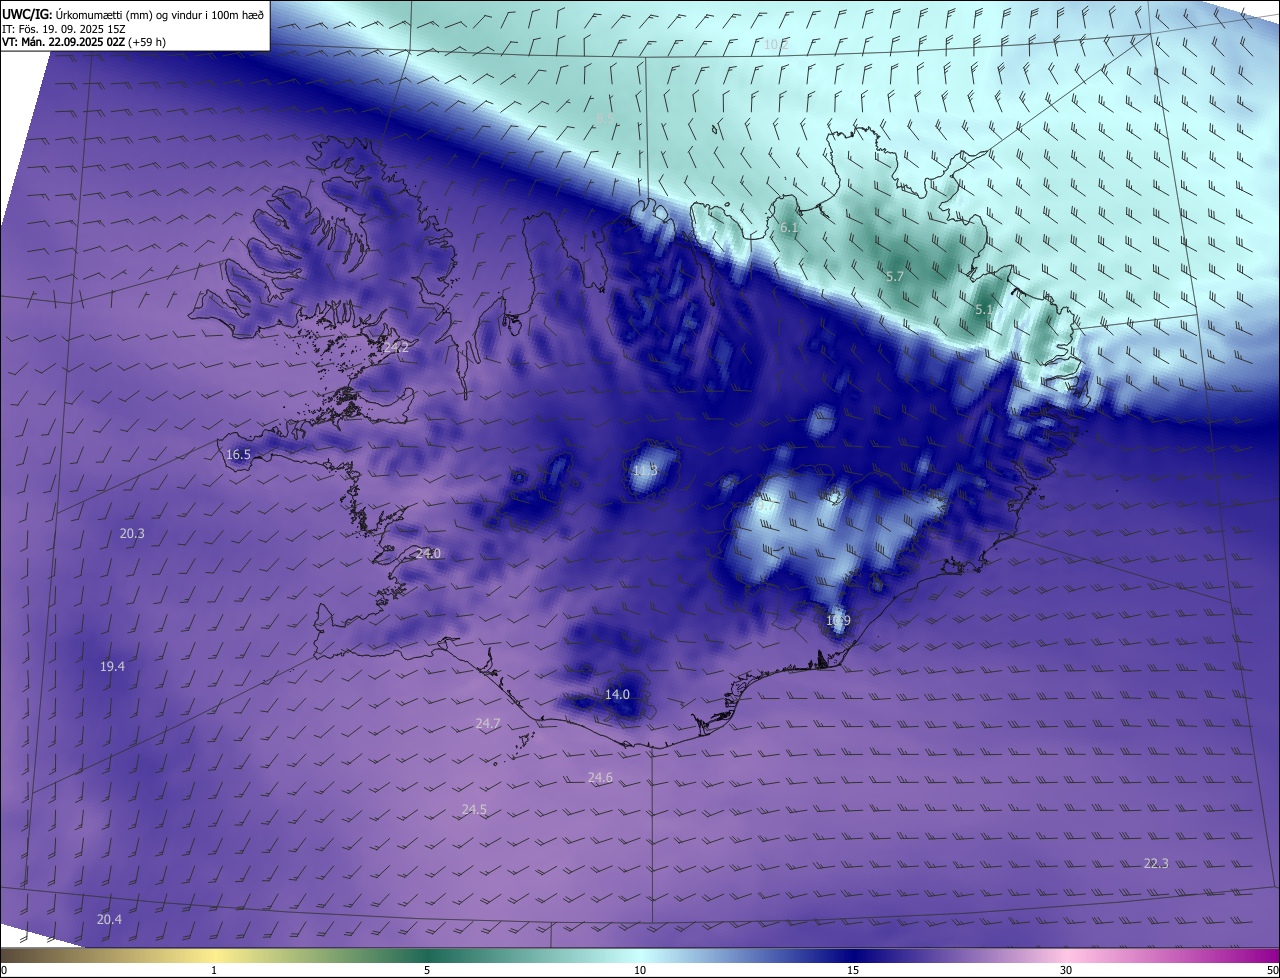Click the 24.6 value label
This screenshot has height=978, width=1280.
(x=600, y=777)
